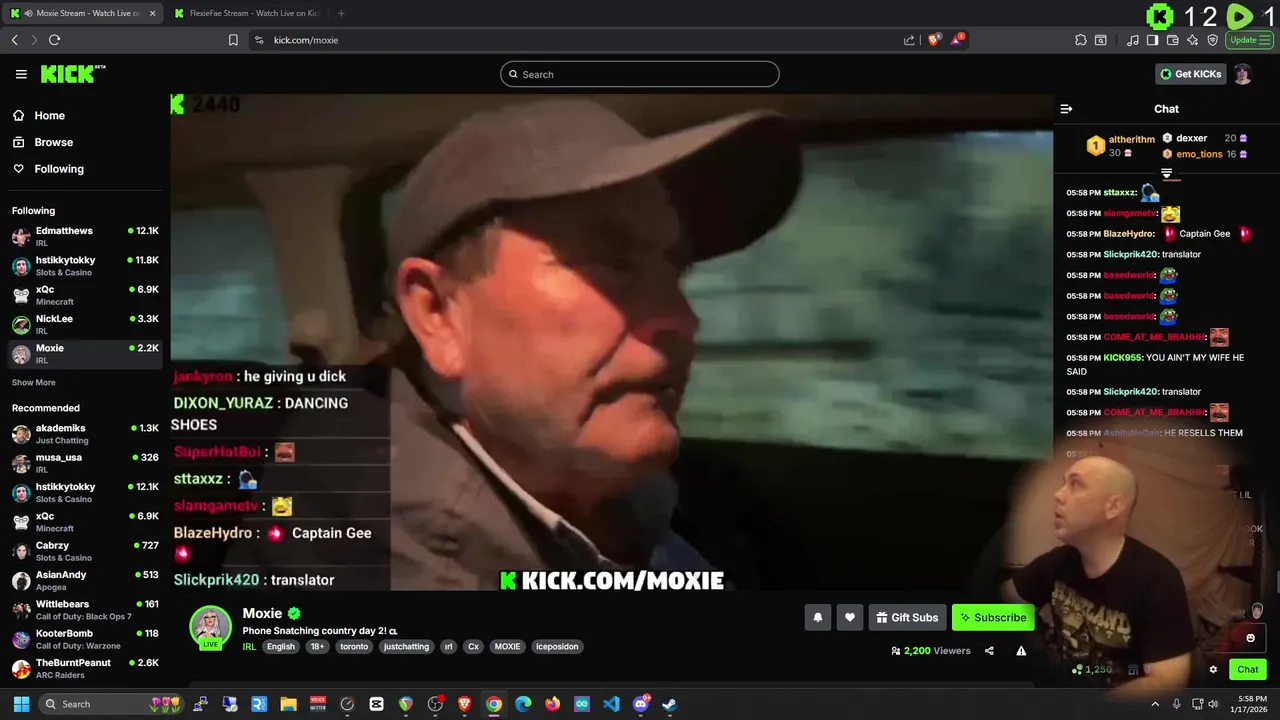Open Discord from taskbar

640,704
